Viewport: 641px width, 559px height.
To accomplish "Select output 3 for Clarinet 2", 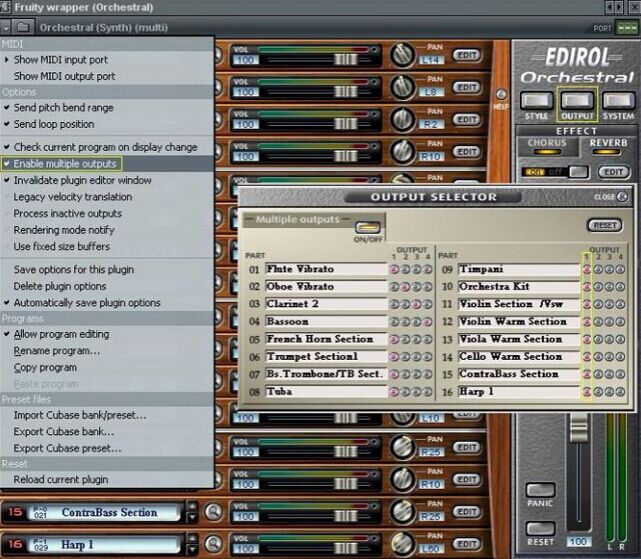I will point(416,304).
